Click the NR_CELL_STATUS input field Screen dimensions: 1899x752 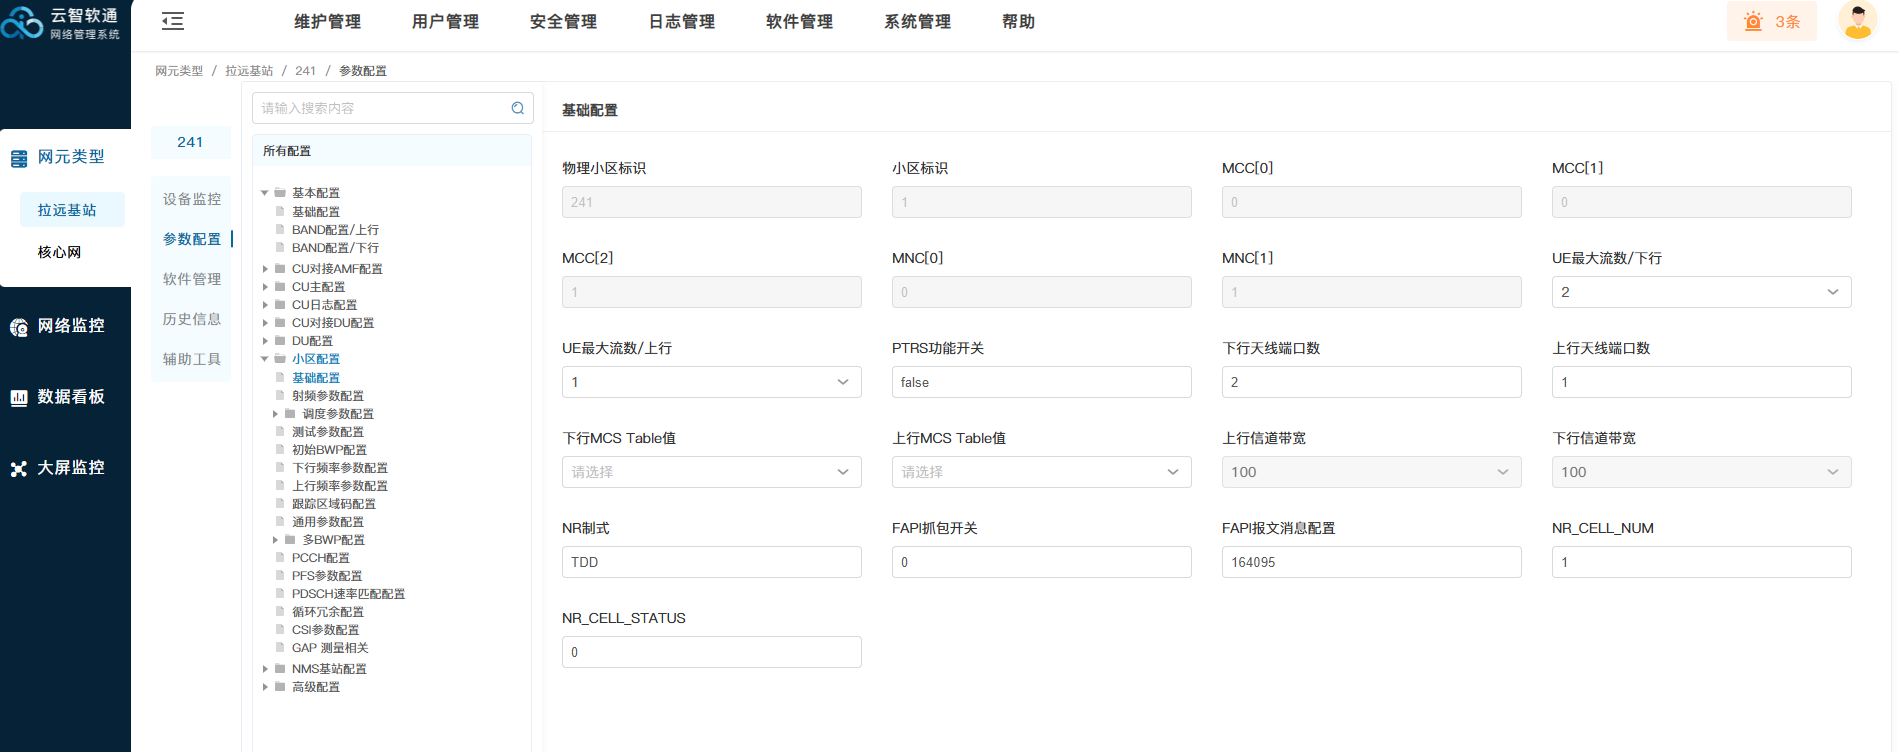click(711, 652)
